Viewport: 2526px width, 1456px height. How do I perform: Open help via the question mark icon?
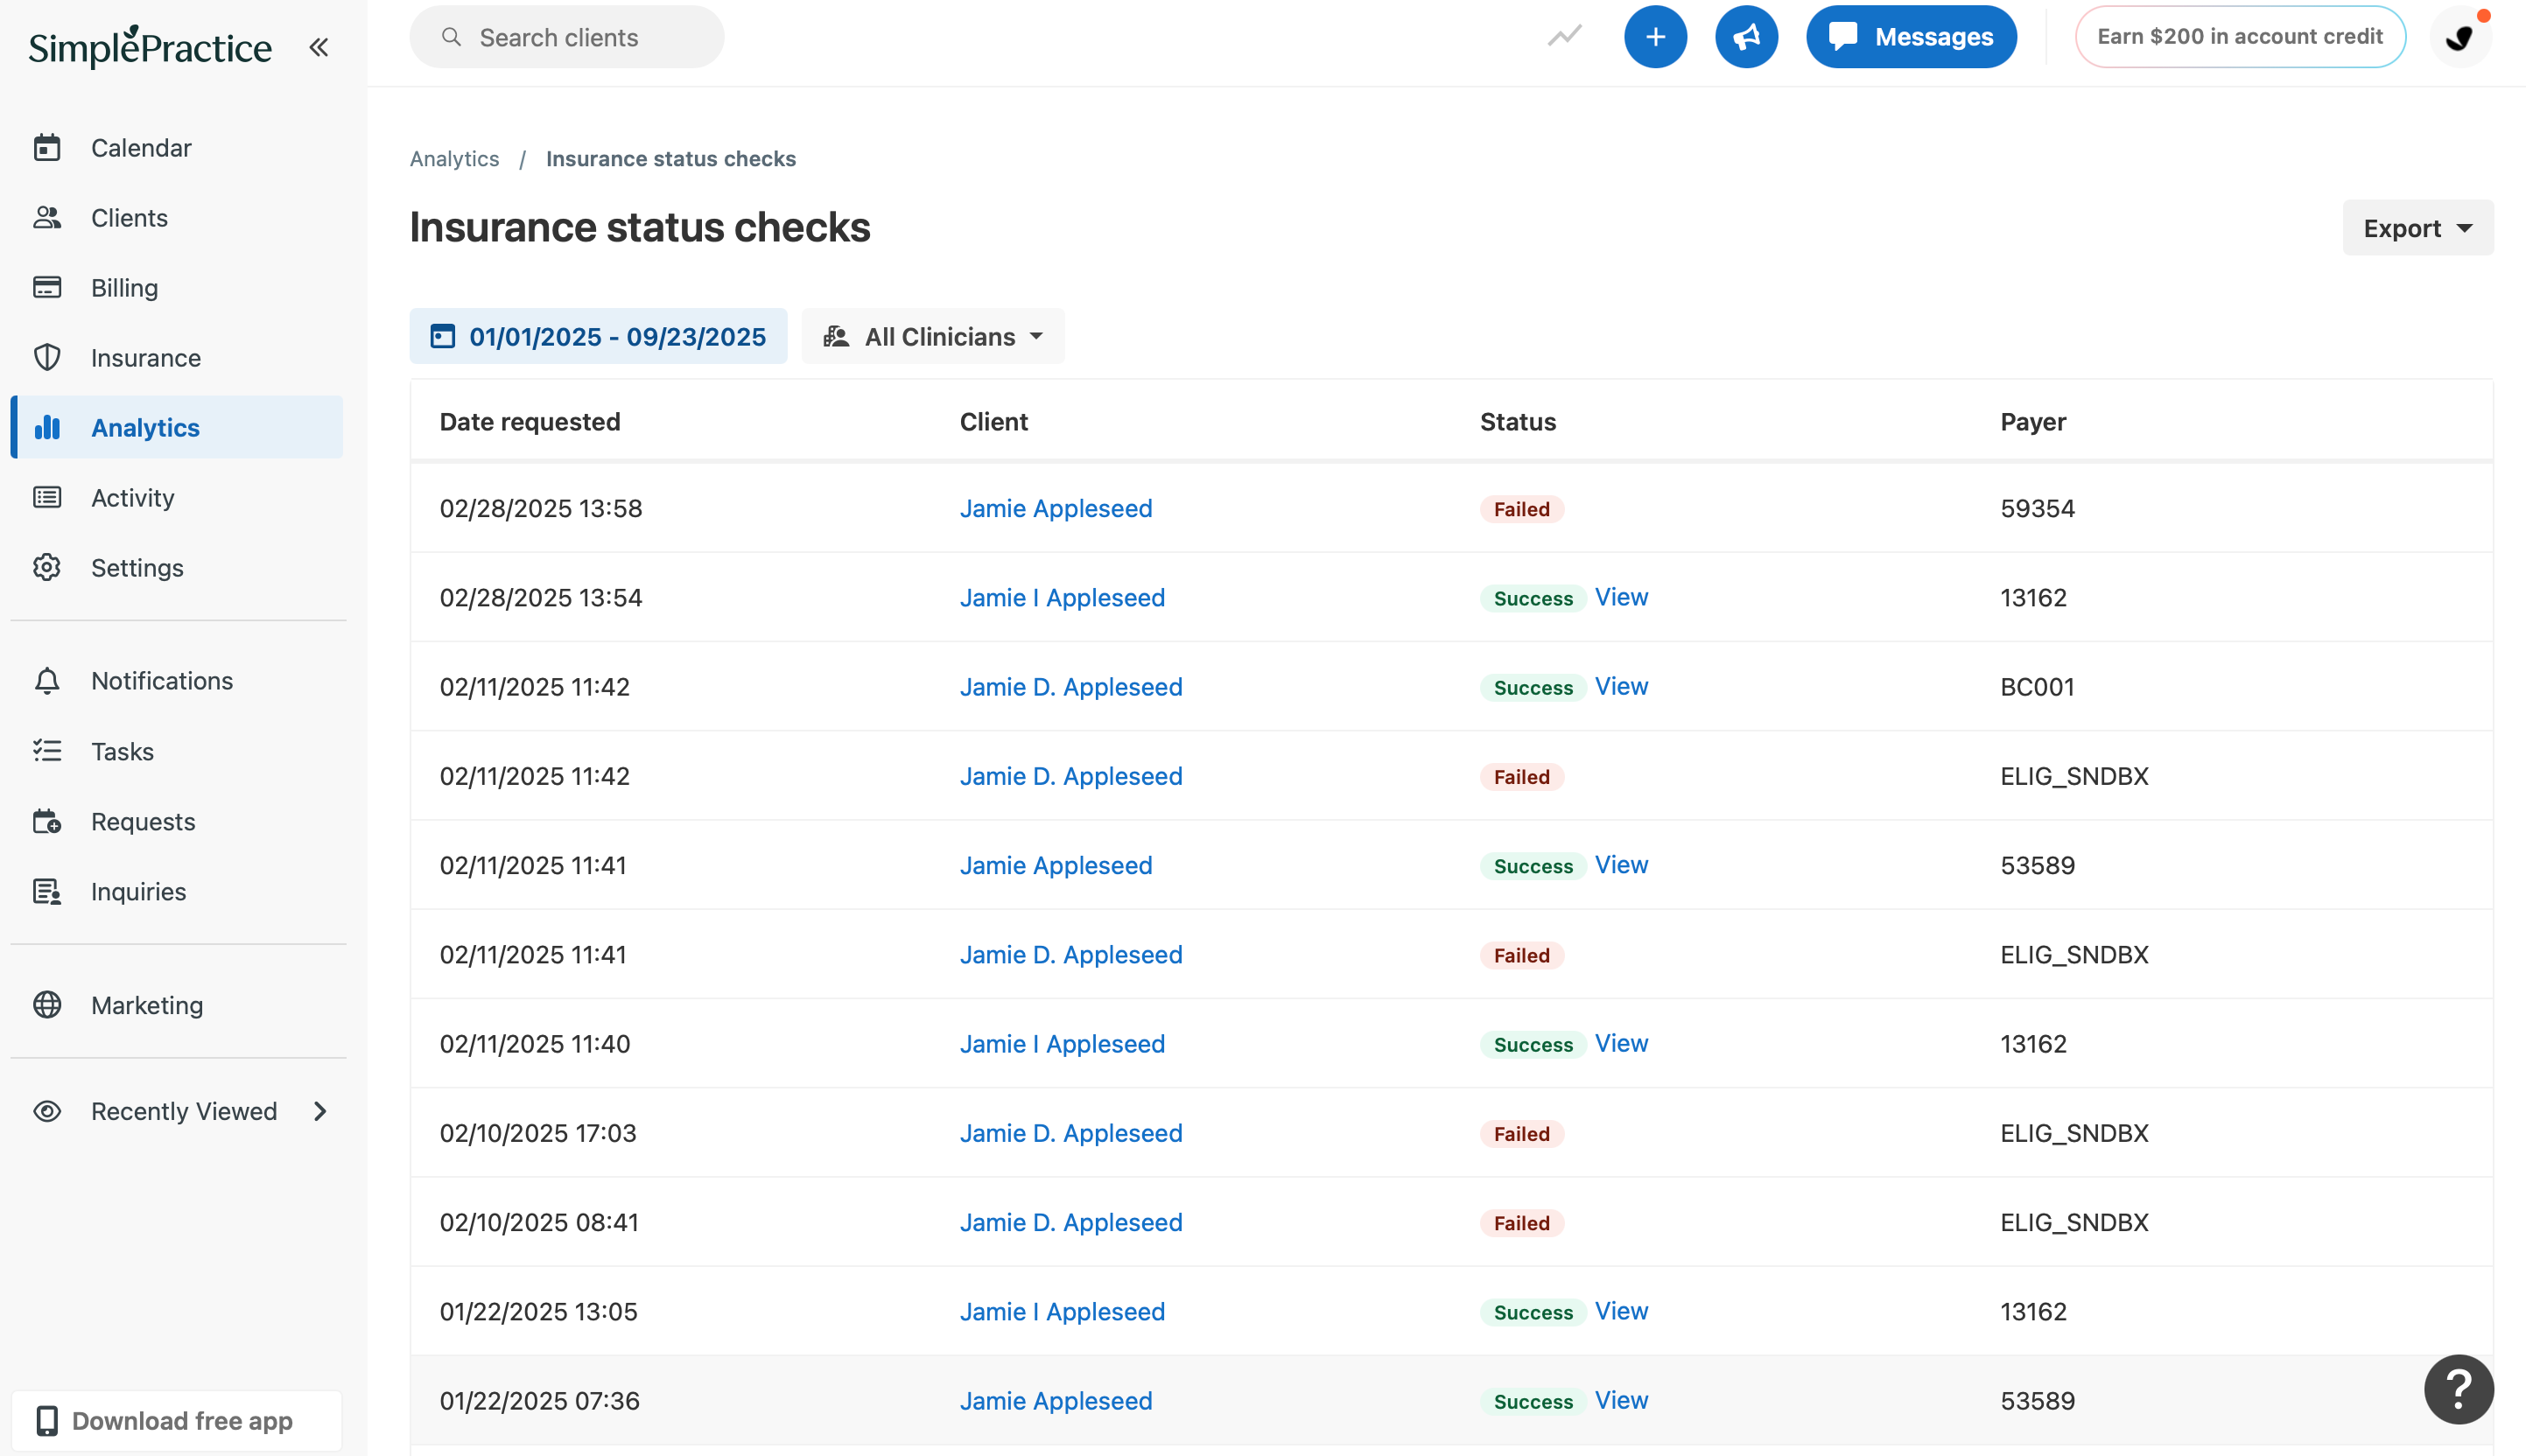[2458, 1389]
